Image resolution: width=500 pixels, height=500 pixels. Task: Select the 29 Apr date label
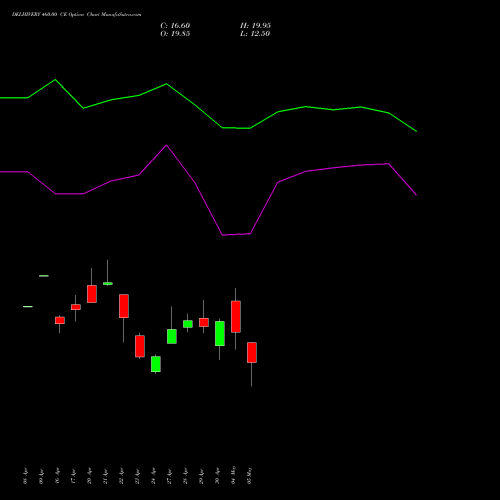pyautogui.click(x=202, y=476)
